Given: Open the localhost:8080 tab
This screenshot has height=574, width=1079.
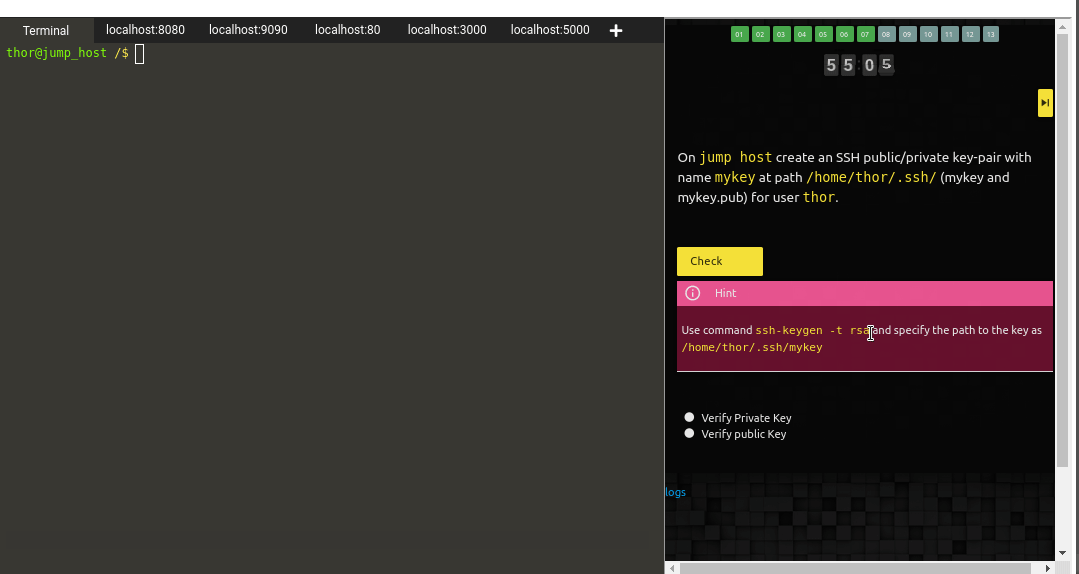Looking at the screenshot, I should tap(145, 30).
